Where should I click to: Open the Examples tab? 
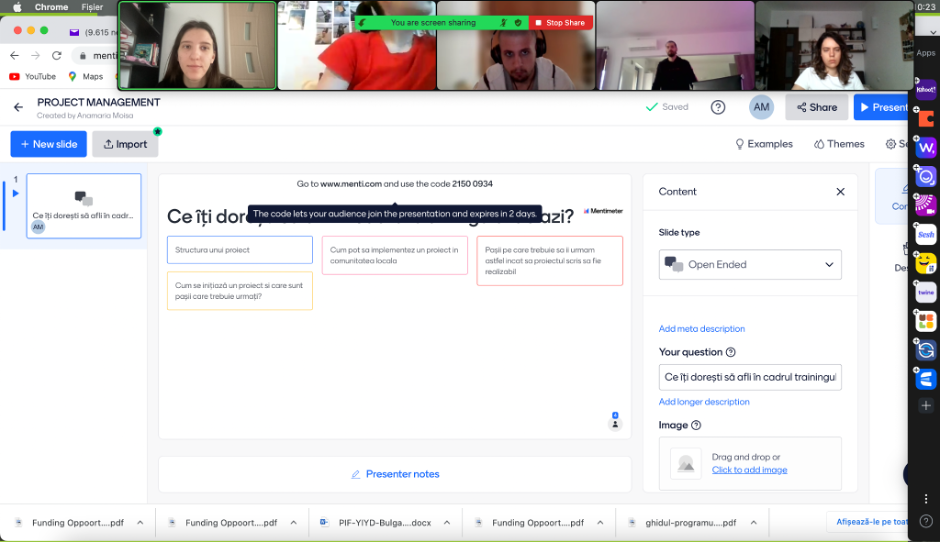click(x=764, y=144)
